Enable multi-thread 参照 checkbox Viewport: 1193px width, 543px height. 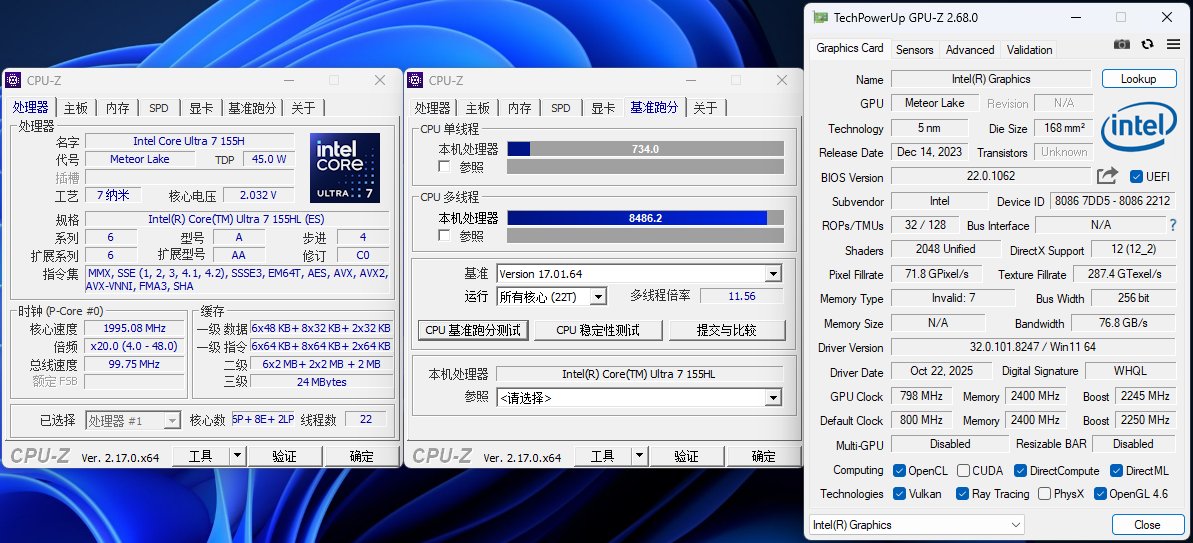tap(444, 236)
